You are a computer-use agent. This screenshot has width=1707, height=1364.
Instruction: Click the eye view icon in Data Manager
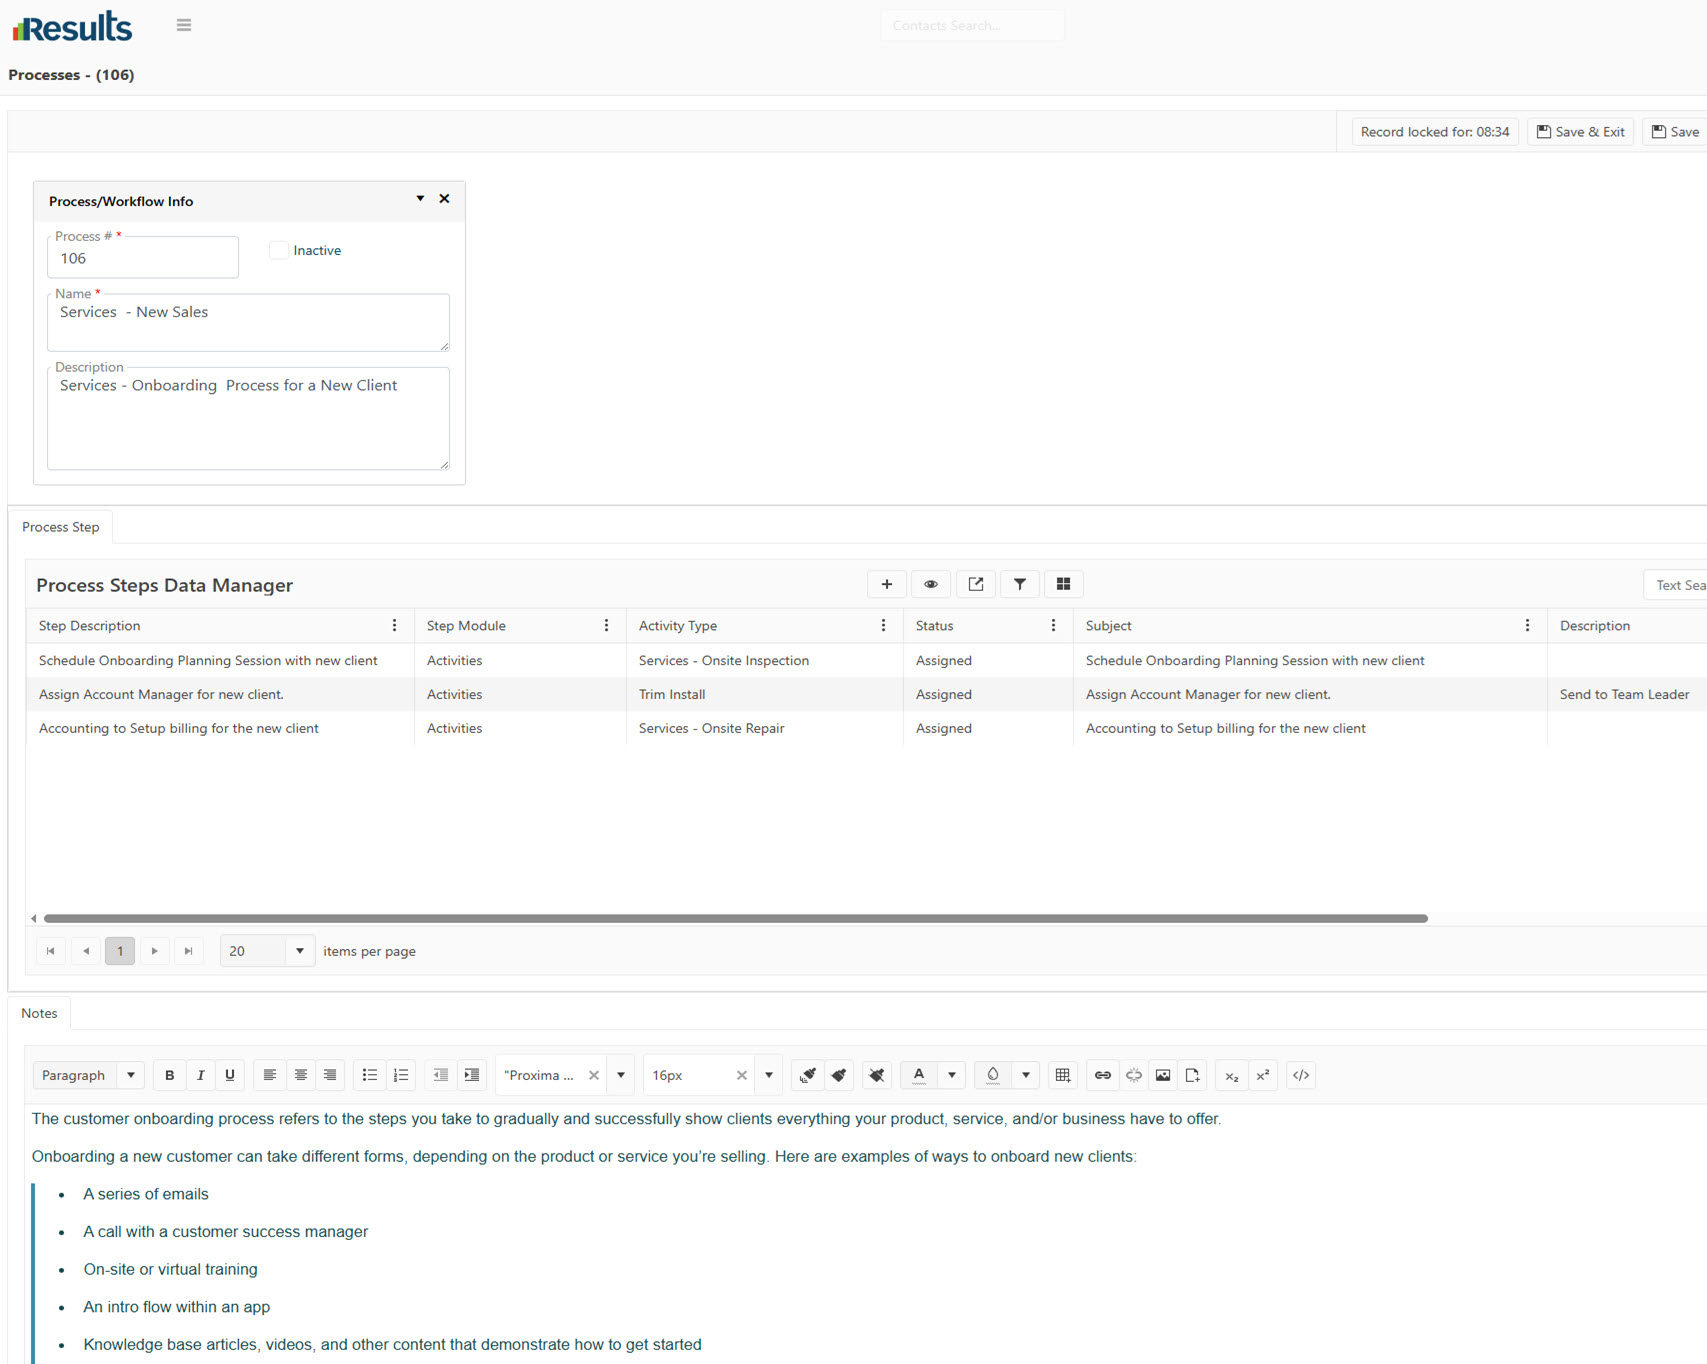[930, 584]
